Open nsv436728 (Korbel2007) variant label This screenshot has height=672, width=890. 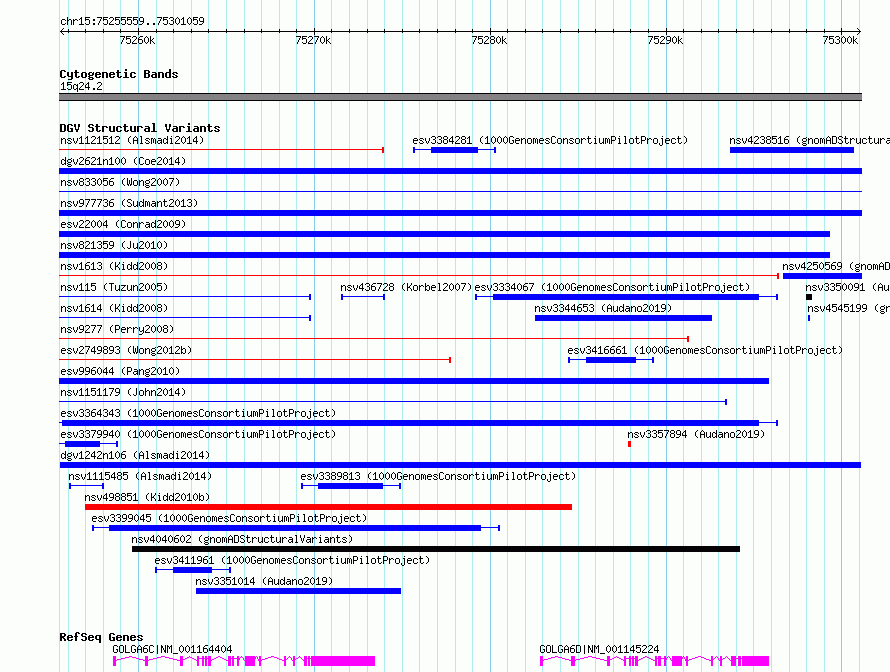pos(406,287)
